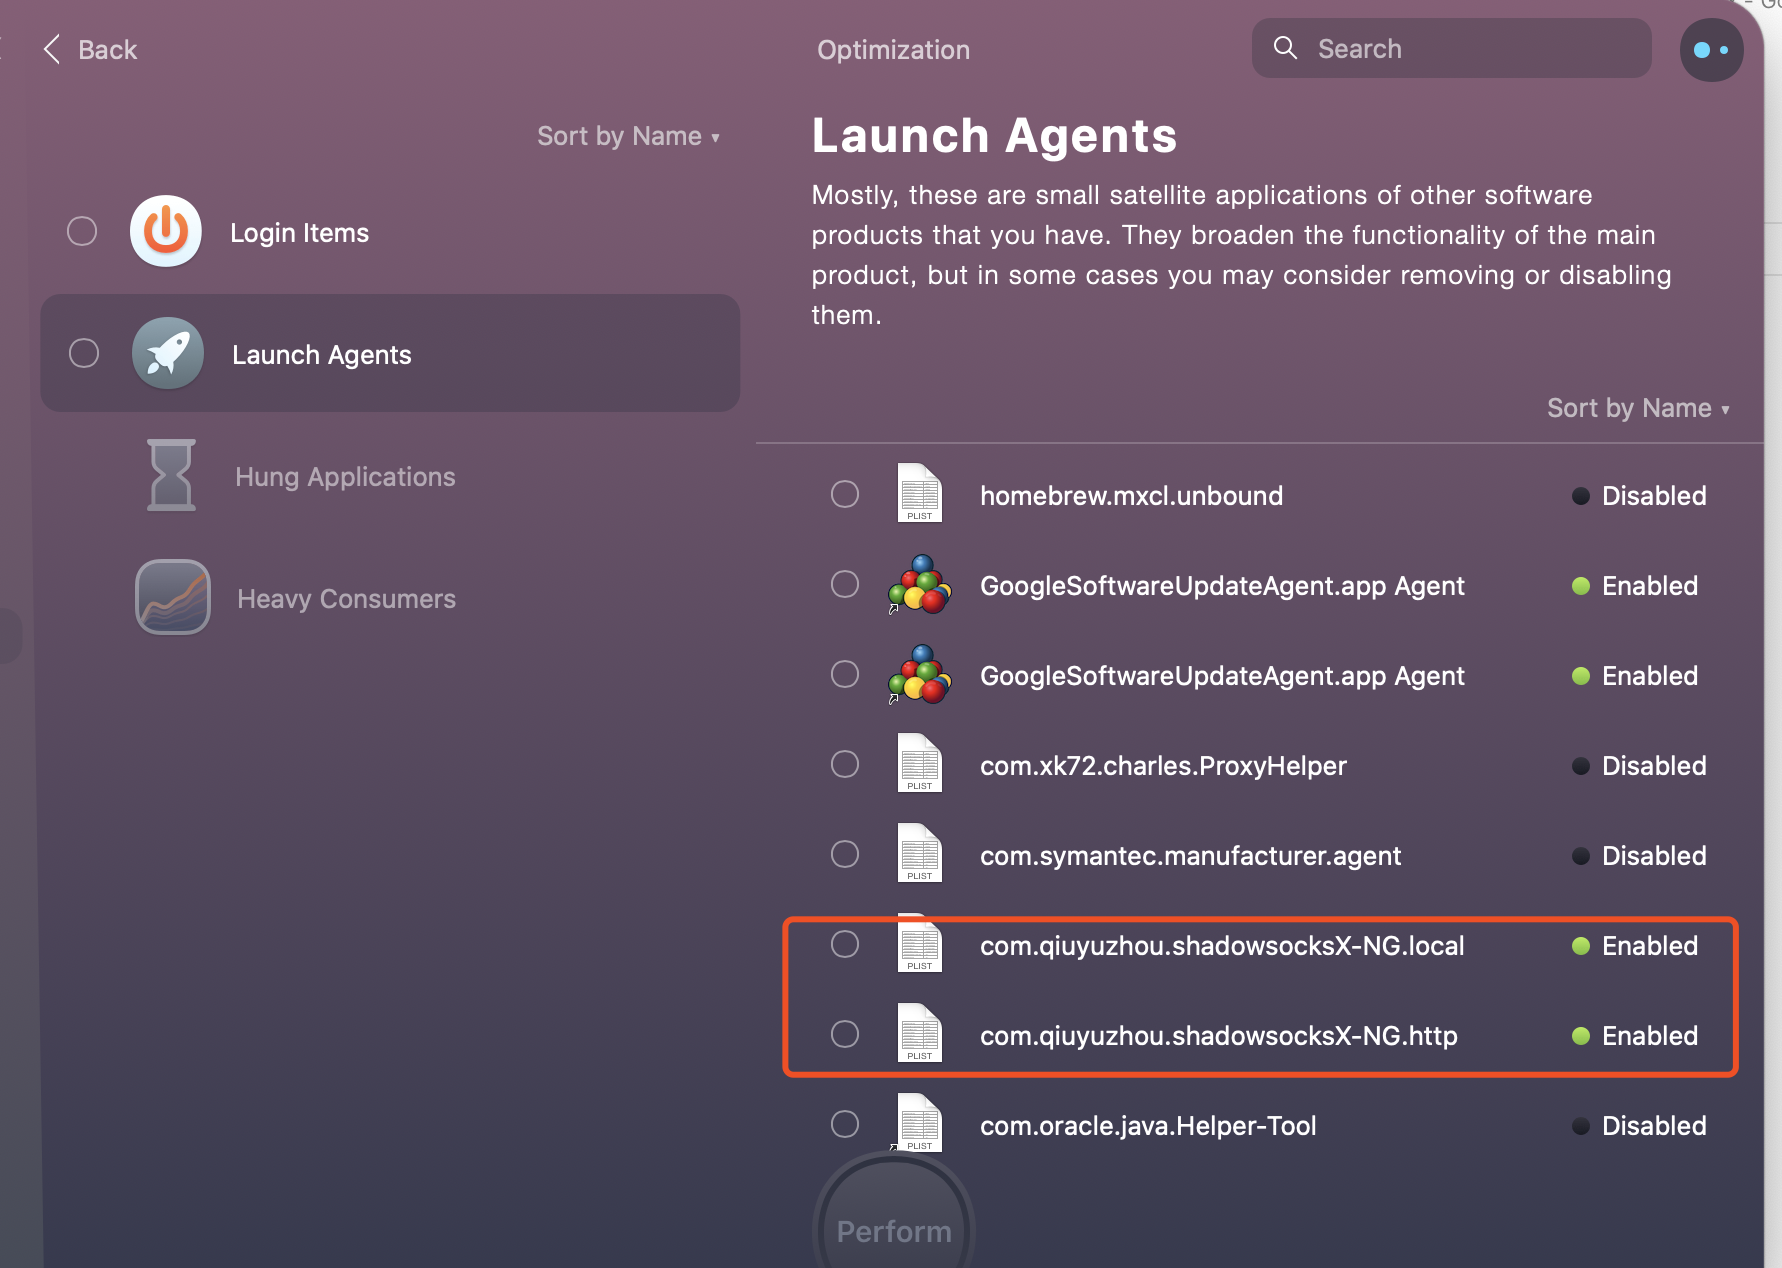Click the homebrew.mxcl.unbound plist file icon
Viewport: 1782px width, 1268px height.
(x=919, y=494)
